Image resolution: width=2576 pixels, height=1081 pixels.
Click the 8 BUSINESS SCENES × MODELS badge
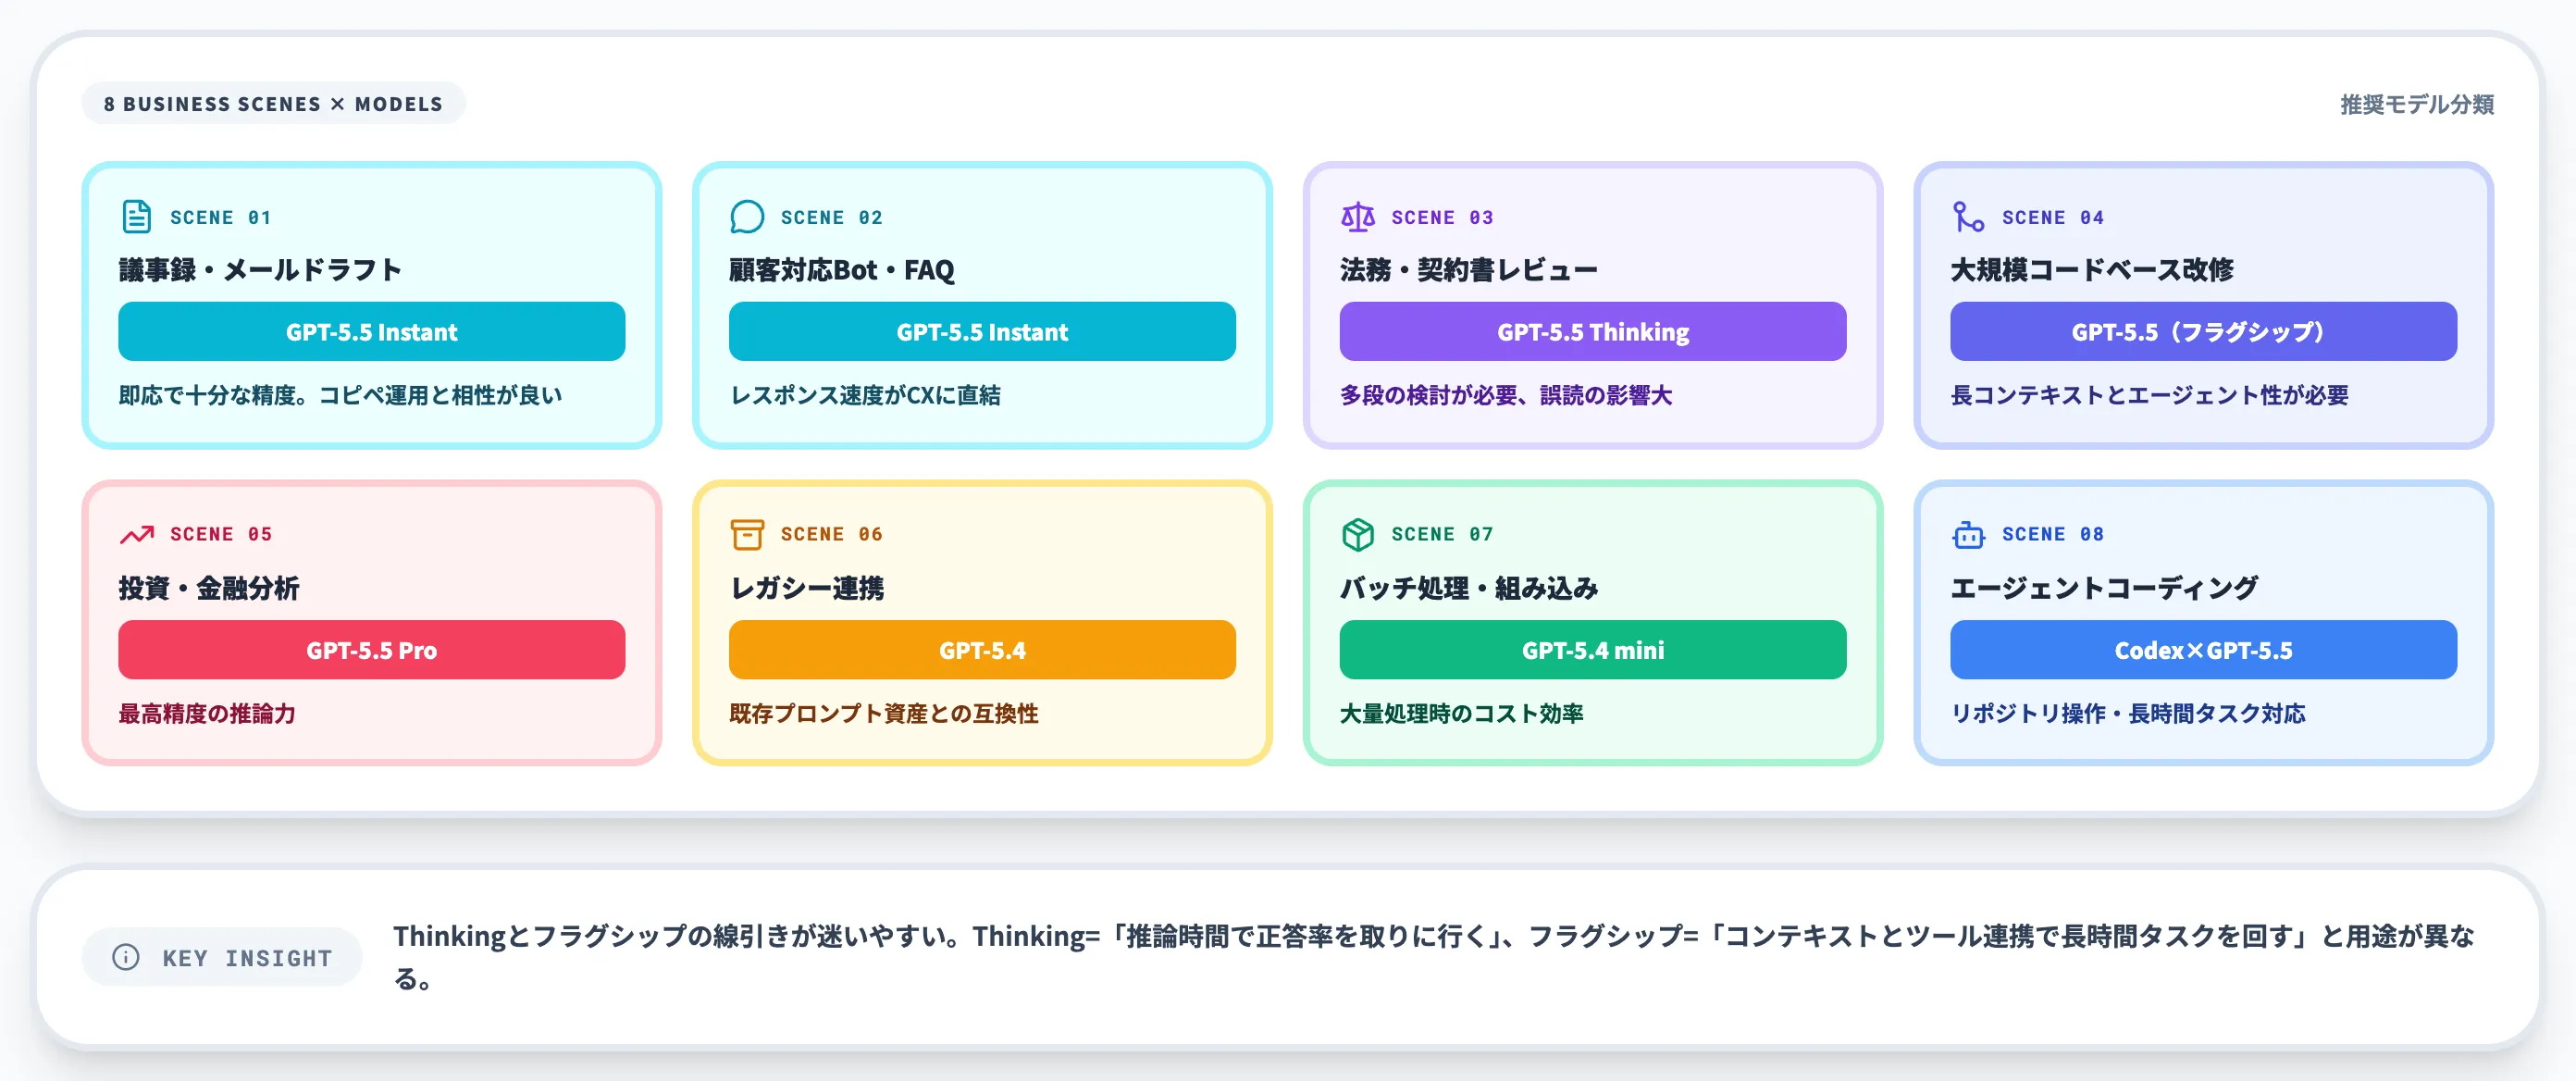[x=273, y=104]
